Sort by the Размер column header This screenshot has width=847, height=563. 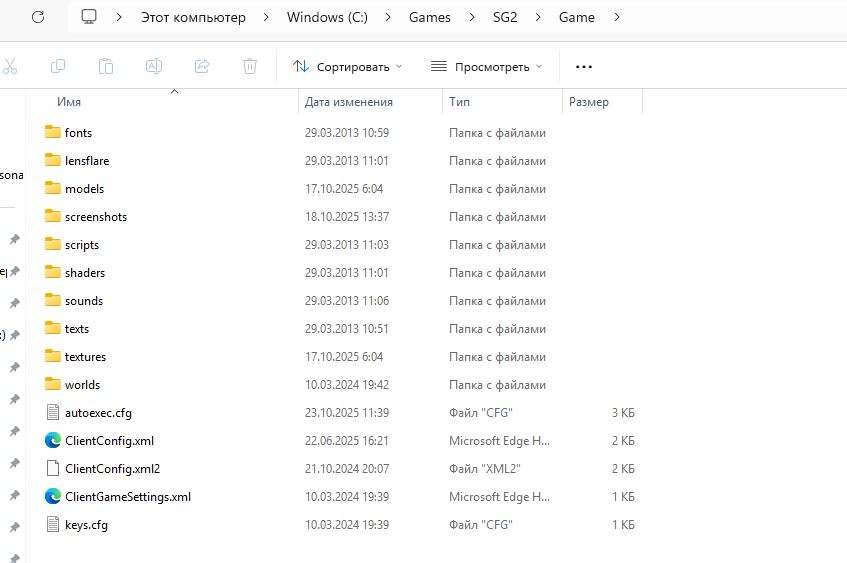click(x=589, y=102)
